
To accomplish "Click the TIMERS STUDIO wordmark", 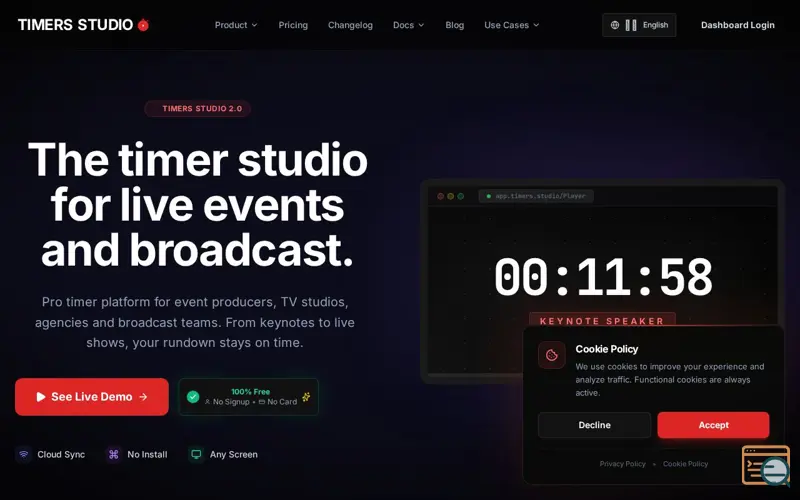I will point(76,24).
